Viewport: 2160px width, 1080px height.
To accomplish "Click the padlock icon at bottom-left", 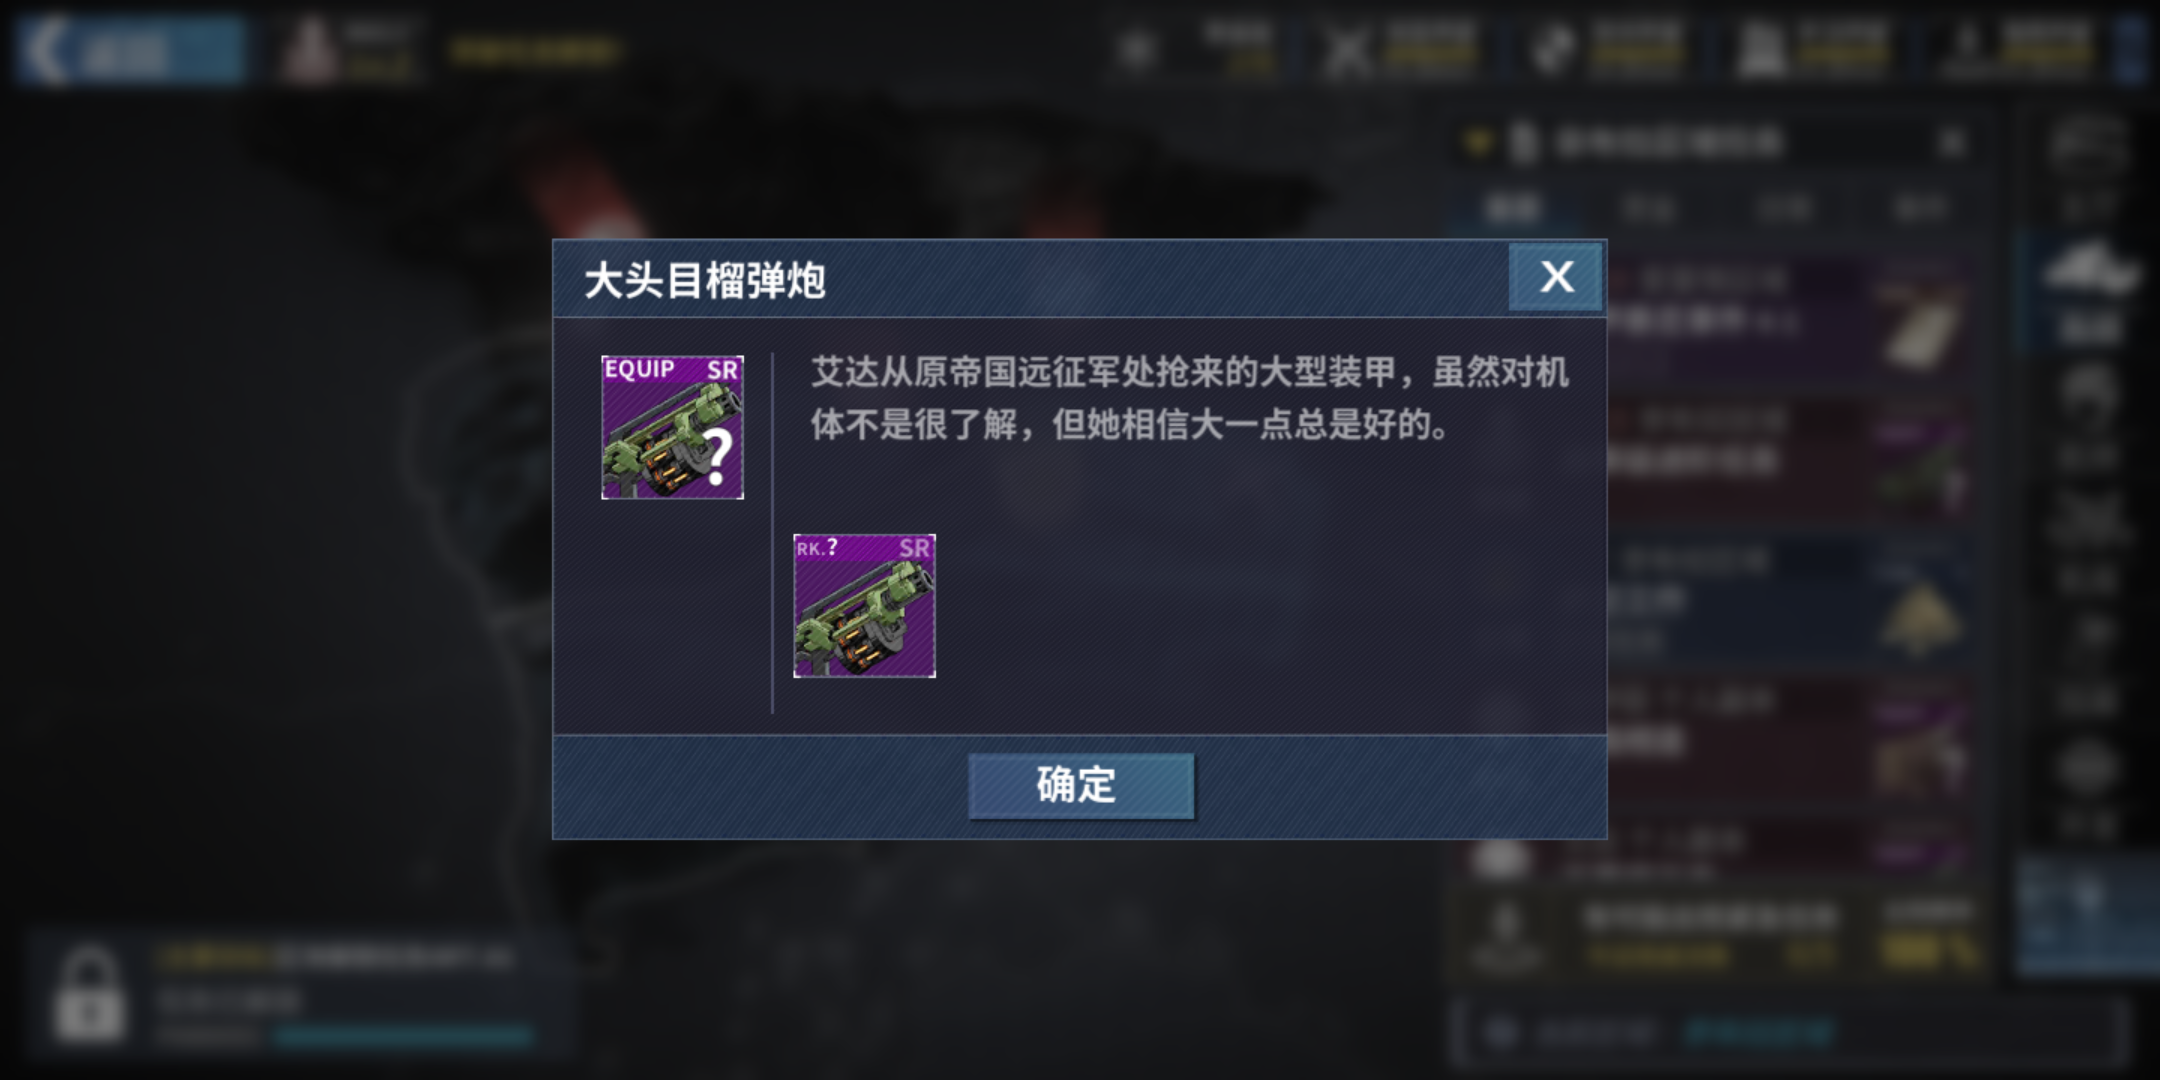I will tap(89, 995).
